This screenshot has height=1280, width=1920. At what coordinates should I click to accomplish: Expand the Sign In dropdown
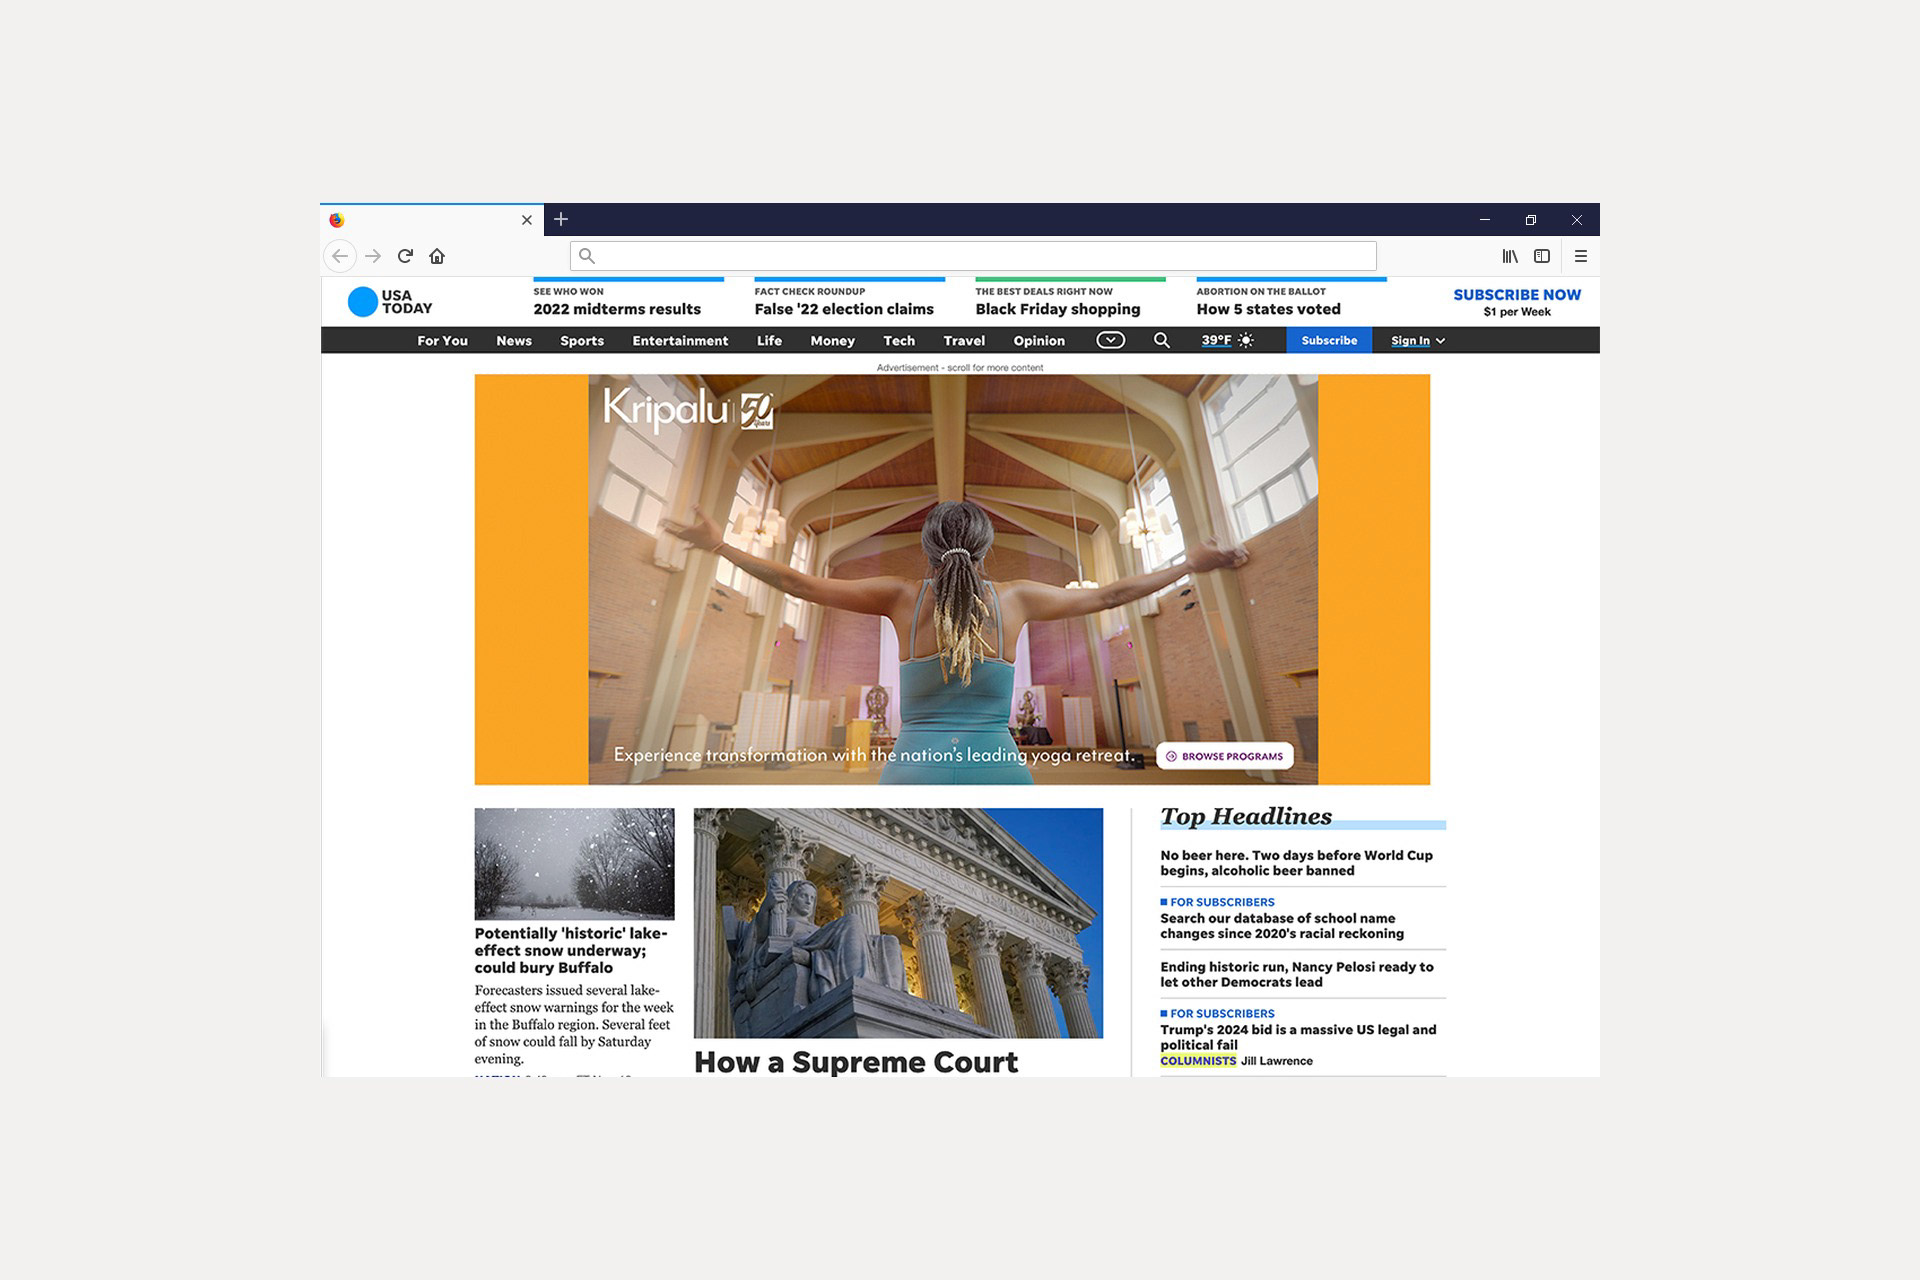point(1417,341)
